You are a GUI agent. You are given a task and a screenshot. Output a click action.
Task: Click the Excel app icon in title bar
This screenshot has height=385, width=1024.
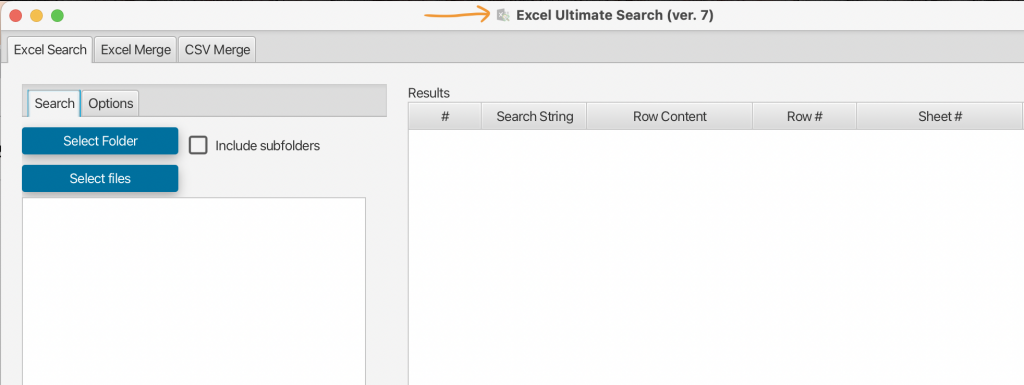pos(503,15)
